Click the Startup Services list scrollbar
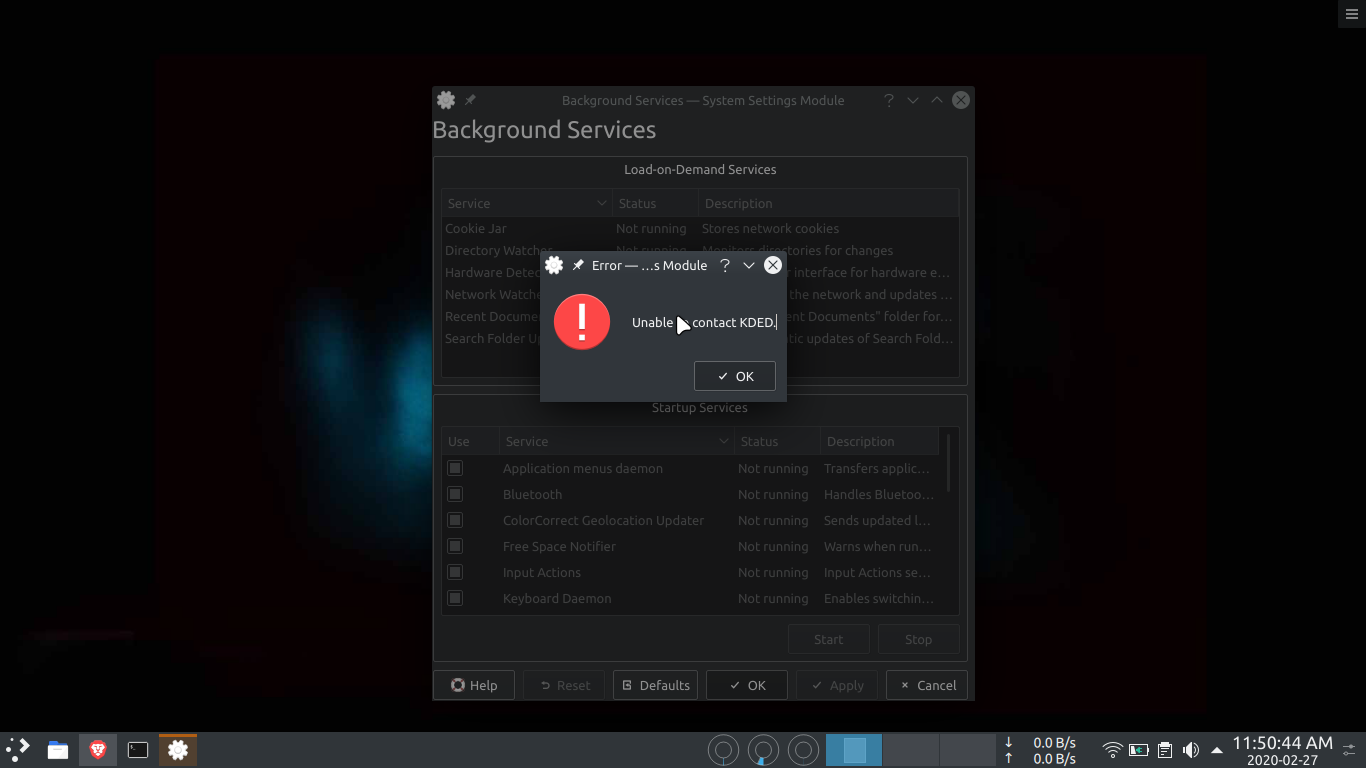Viewport: 1366px width, 768px height. (948, 465)
